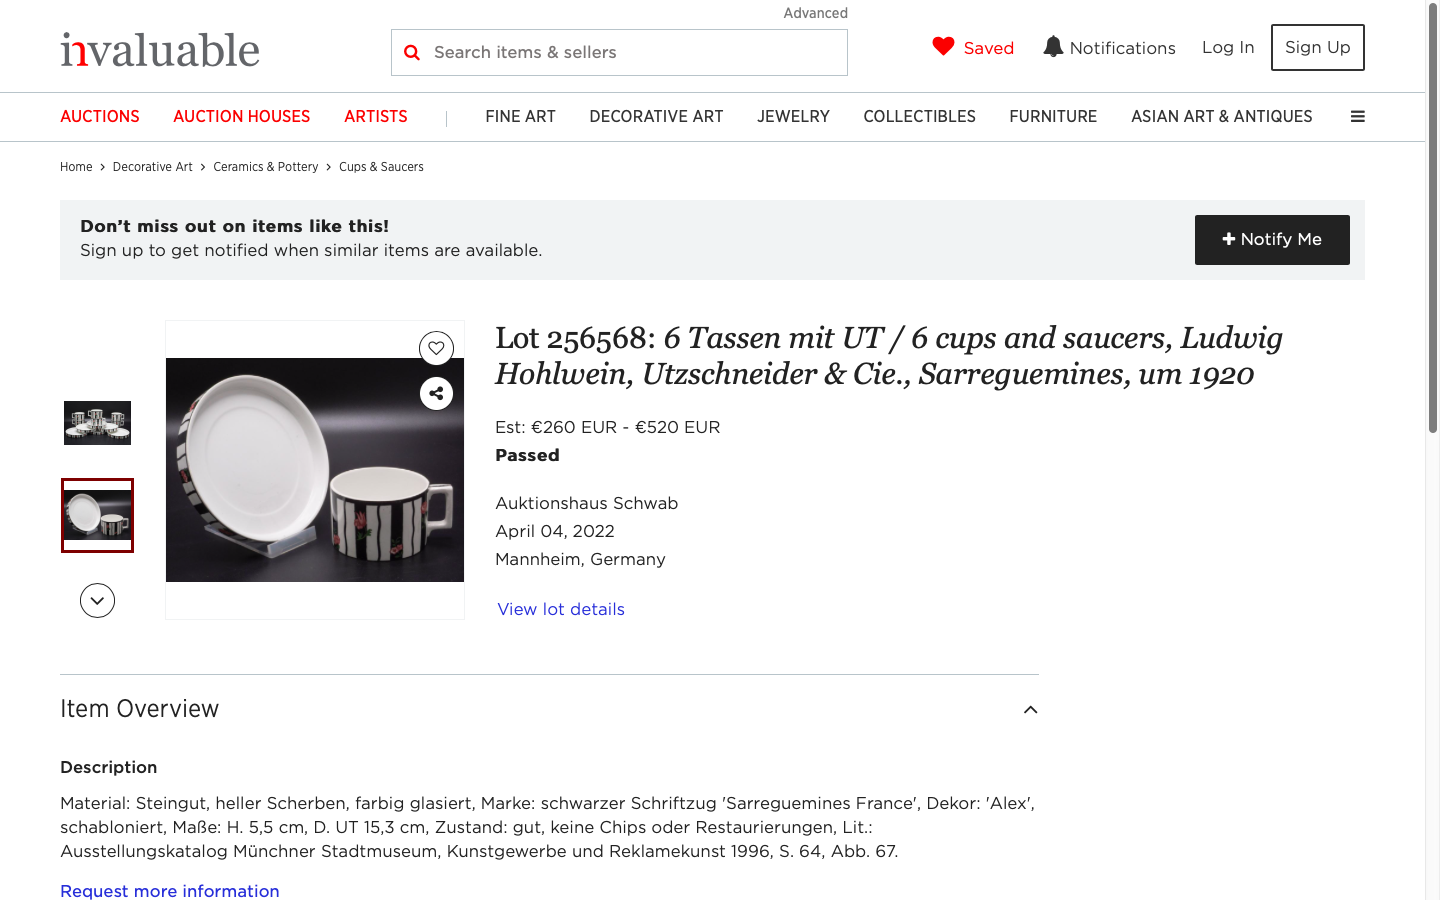Open the AUCTION HOUSES menu

(x=242, y=116)
